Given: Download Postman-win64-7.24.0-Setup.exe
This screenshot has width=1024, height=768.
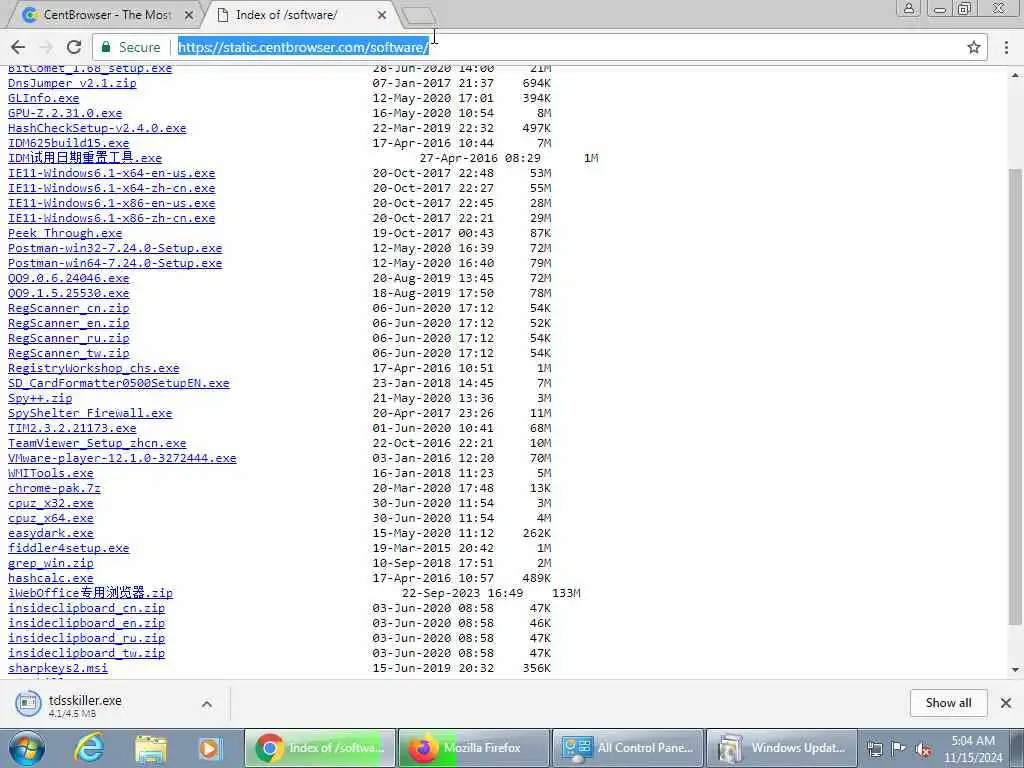Looking at the screenshot, I should tap(115, 263).
